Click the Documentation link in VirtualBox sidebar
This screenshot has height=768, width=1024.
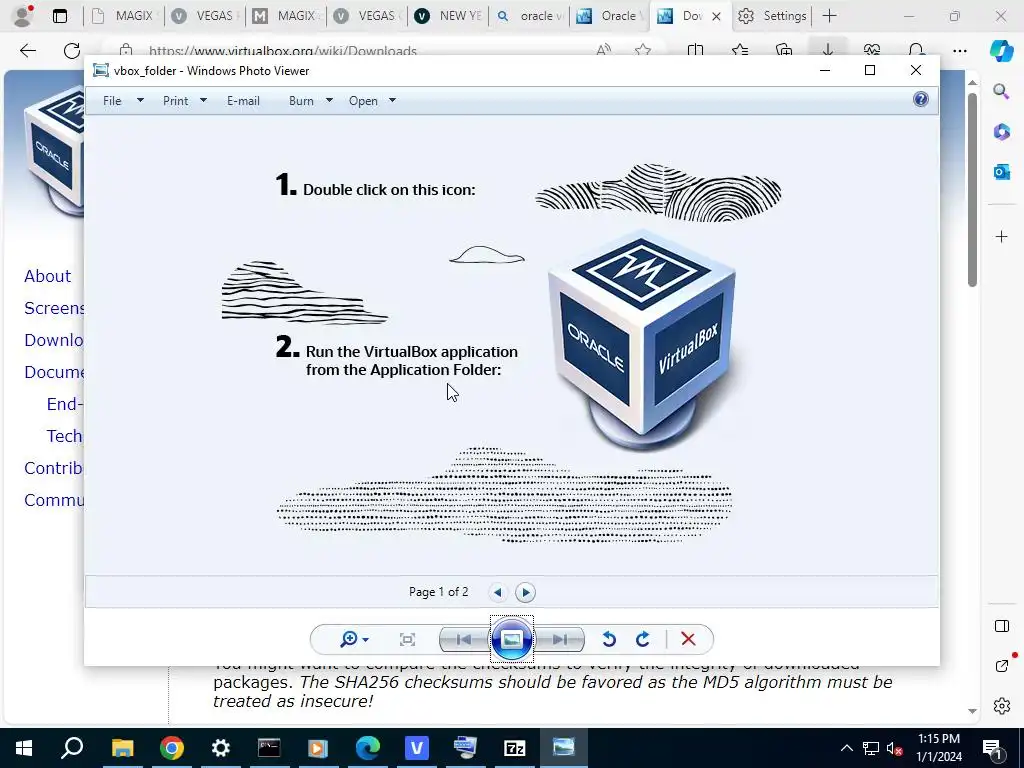[54, 372]
